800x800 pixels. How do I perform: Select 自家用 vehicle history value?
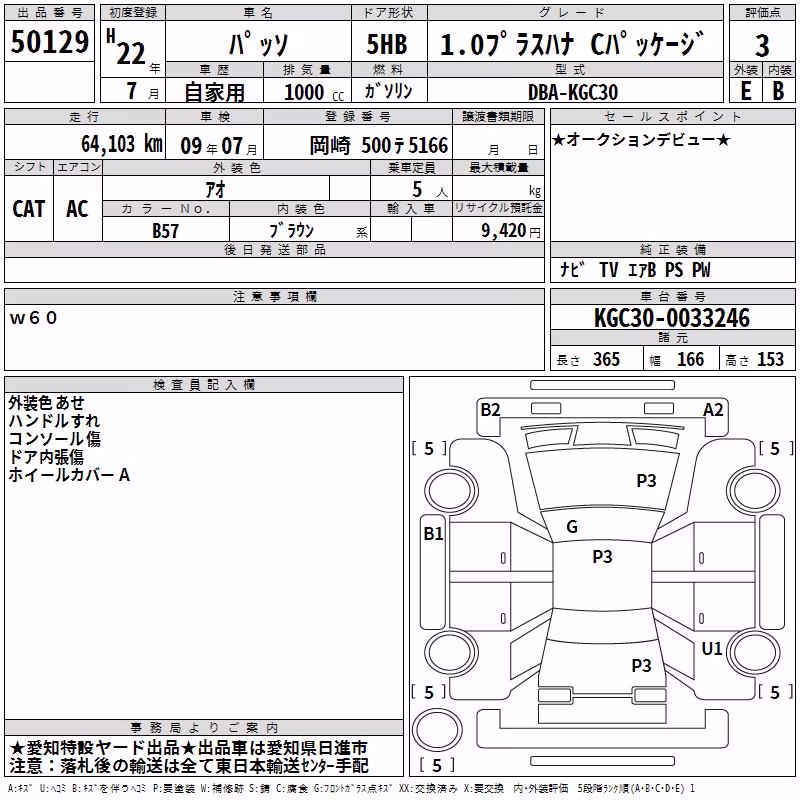point(214,92)
